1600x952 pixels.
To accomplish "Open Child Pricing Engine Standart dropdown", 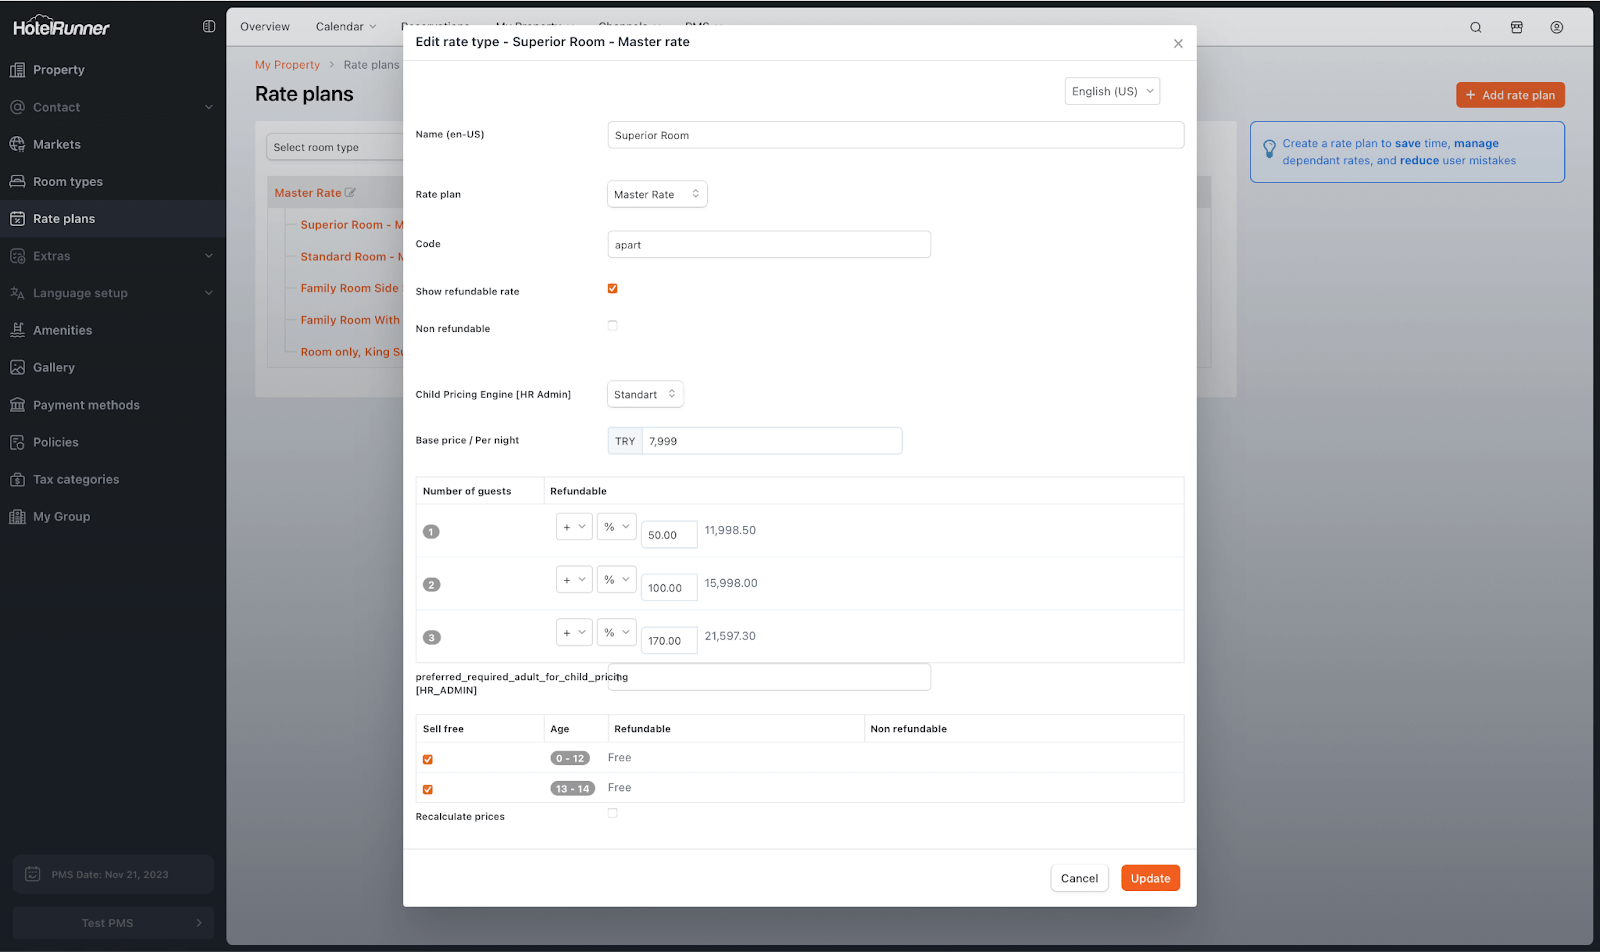I will pyautogui.click(x=645, y=394).
